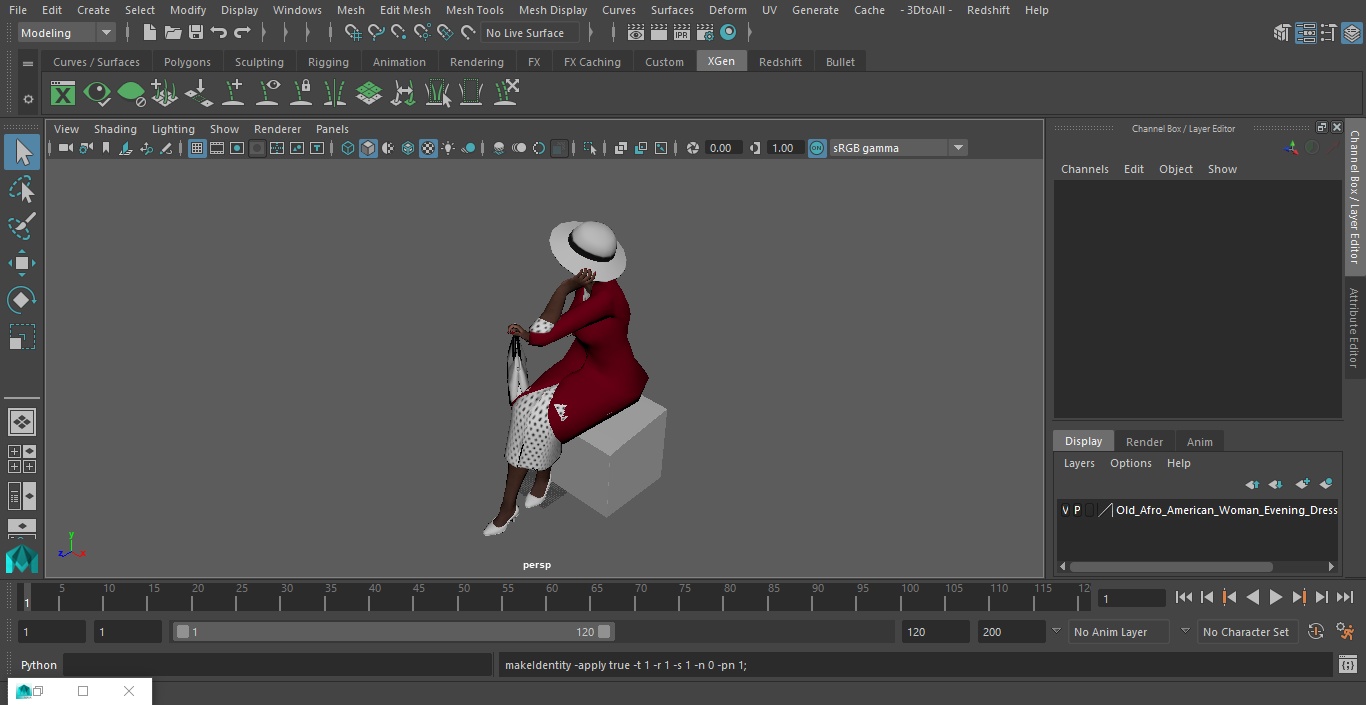The width and height of the screenshot is (1366, 705).
Task: Toggle the P playback box of the layer
Action: point(1077,510)
